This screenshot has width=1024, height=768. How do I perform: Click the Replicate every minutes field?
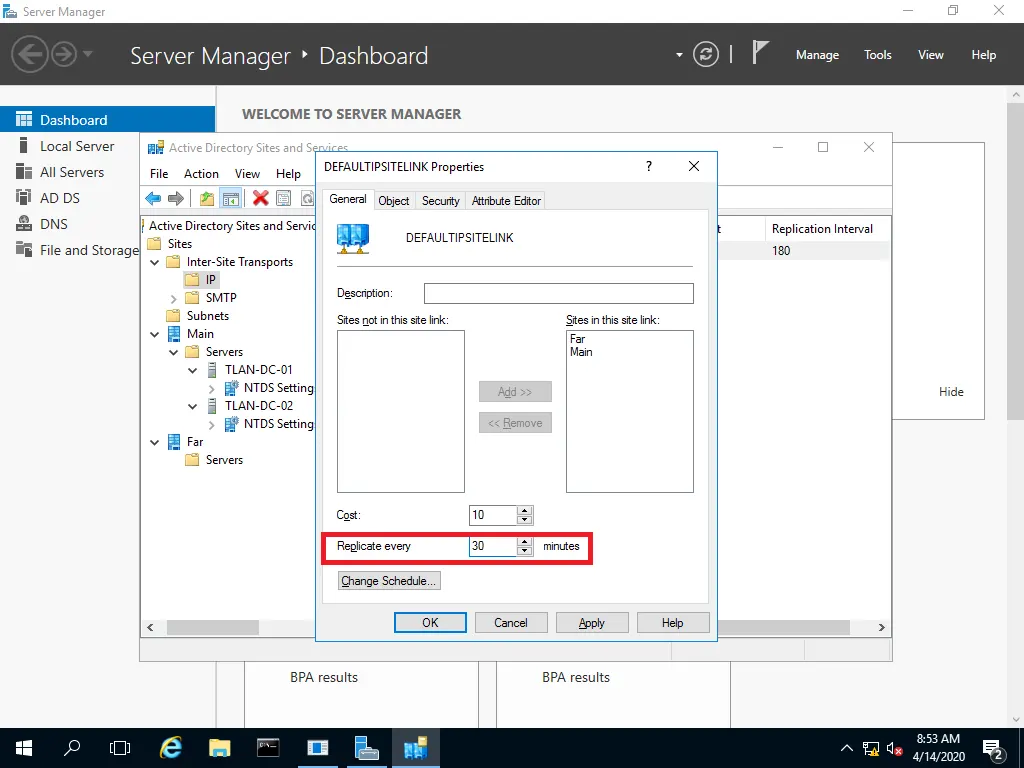tap(493, 546)
